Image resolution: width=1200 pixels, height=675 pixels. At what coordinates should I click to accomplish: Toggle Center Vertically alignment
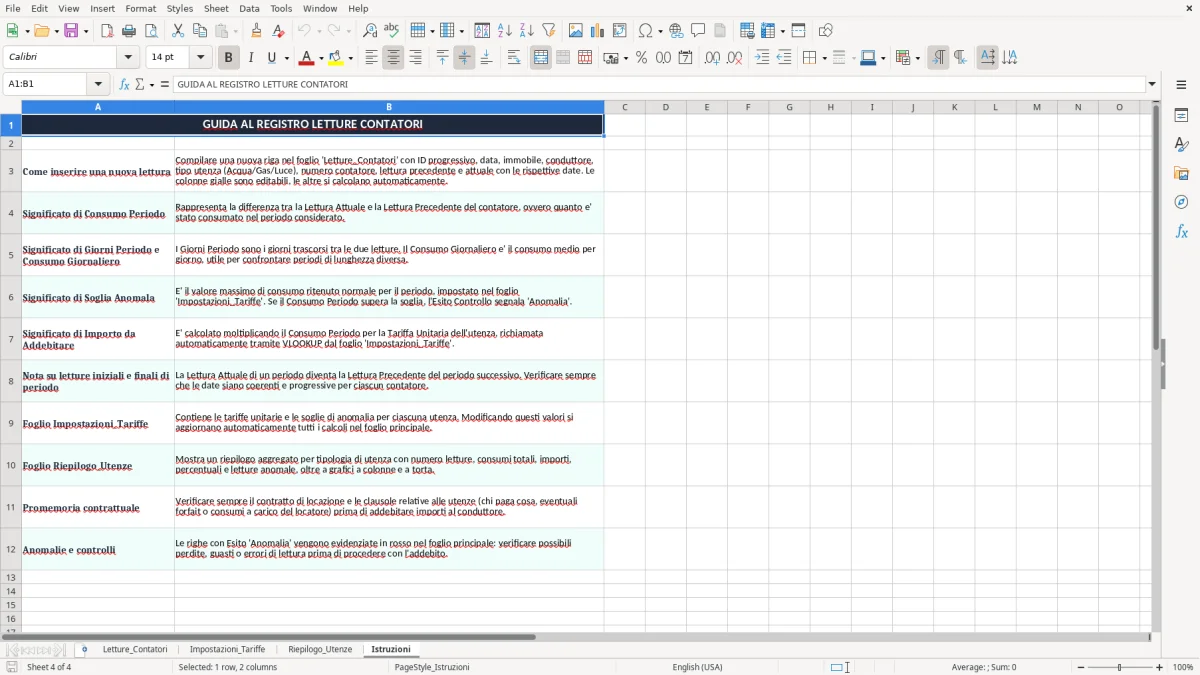464,58
